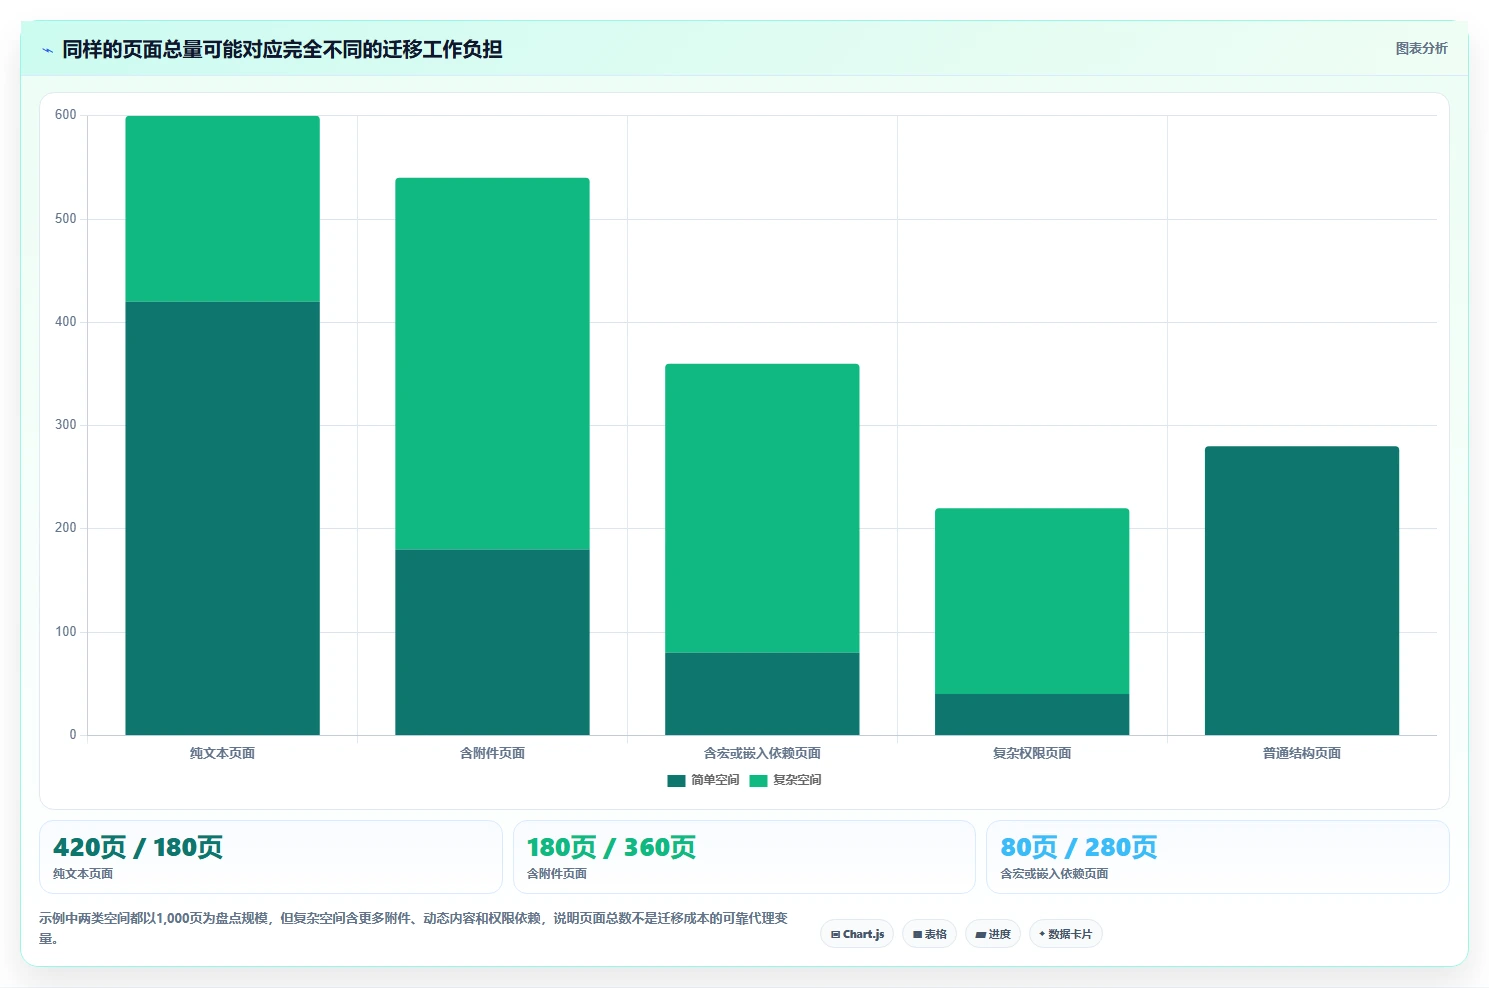Click the chart title 同样的页面总量…迁移工作负担
The height and width of the screenshot is (988, 1489).
tap(282, 49)
